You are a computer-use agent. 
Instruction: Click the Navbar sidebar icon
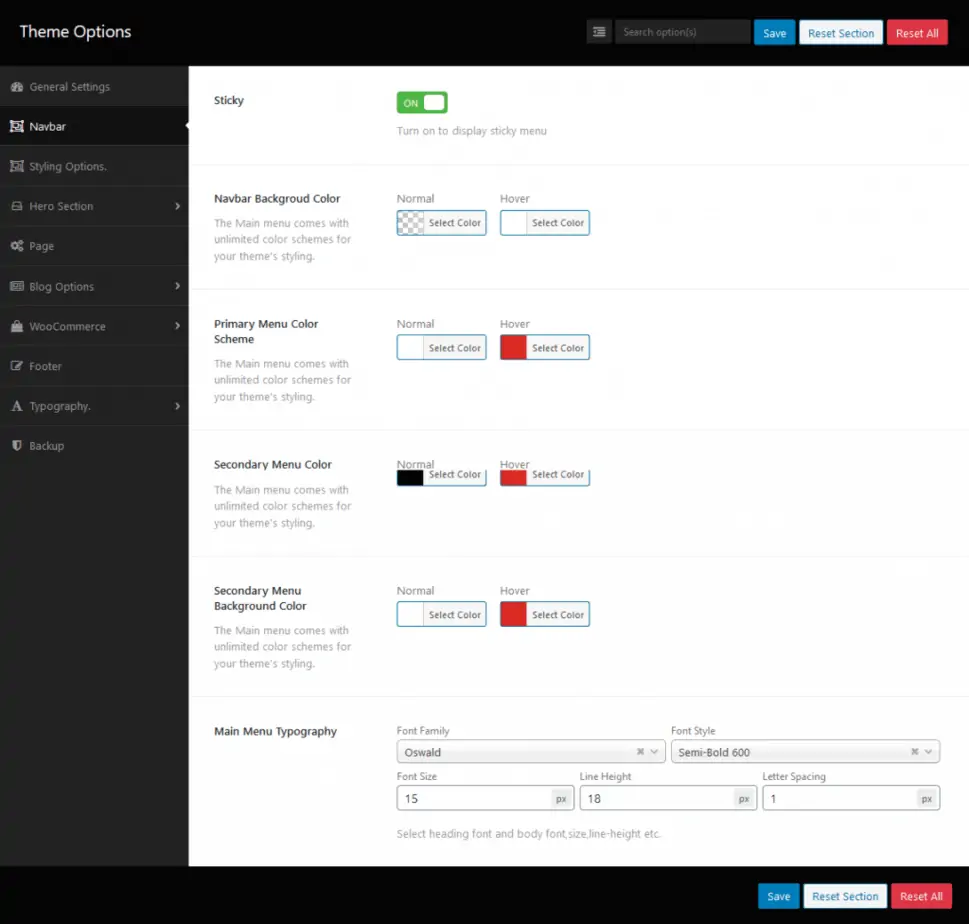(x=17, y=126)
